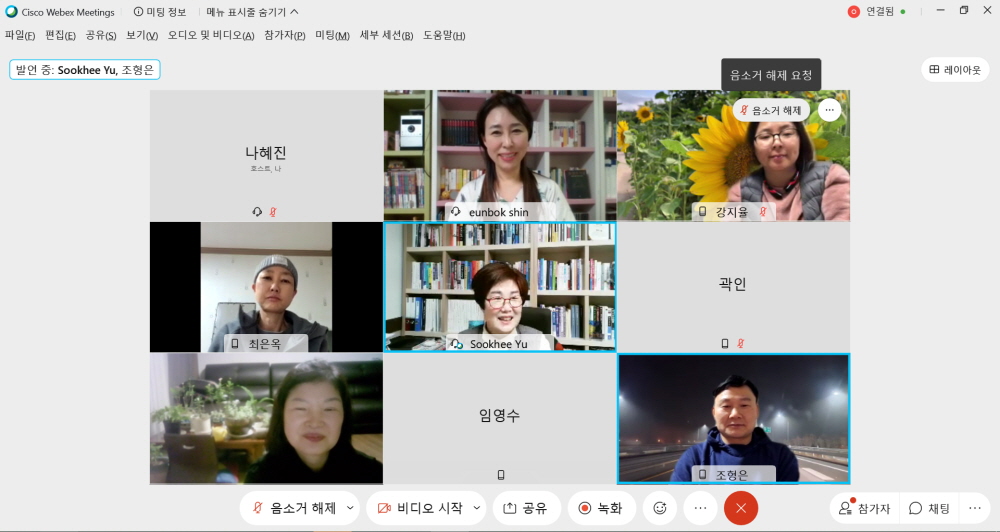Open 미팅 정보 meeting info
This screenshot has width=1000, height=532.
[159, 12]
